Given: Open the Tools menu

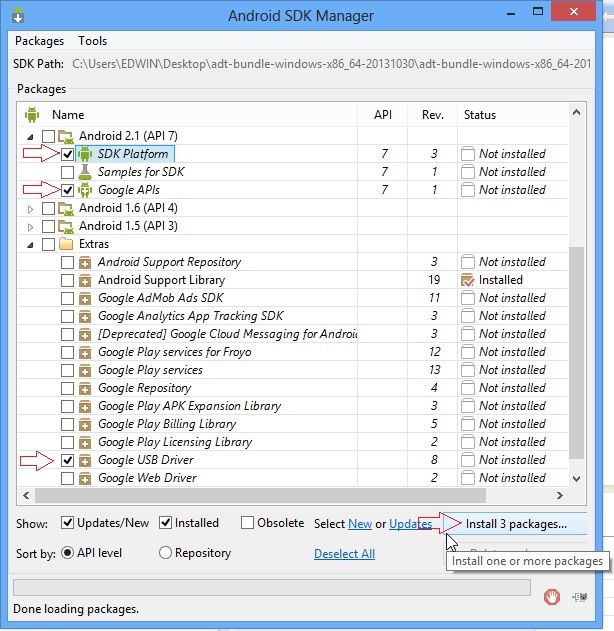Looking at the screenshot, I should [x=93, y=41].
